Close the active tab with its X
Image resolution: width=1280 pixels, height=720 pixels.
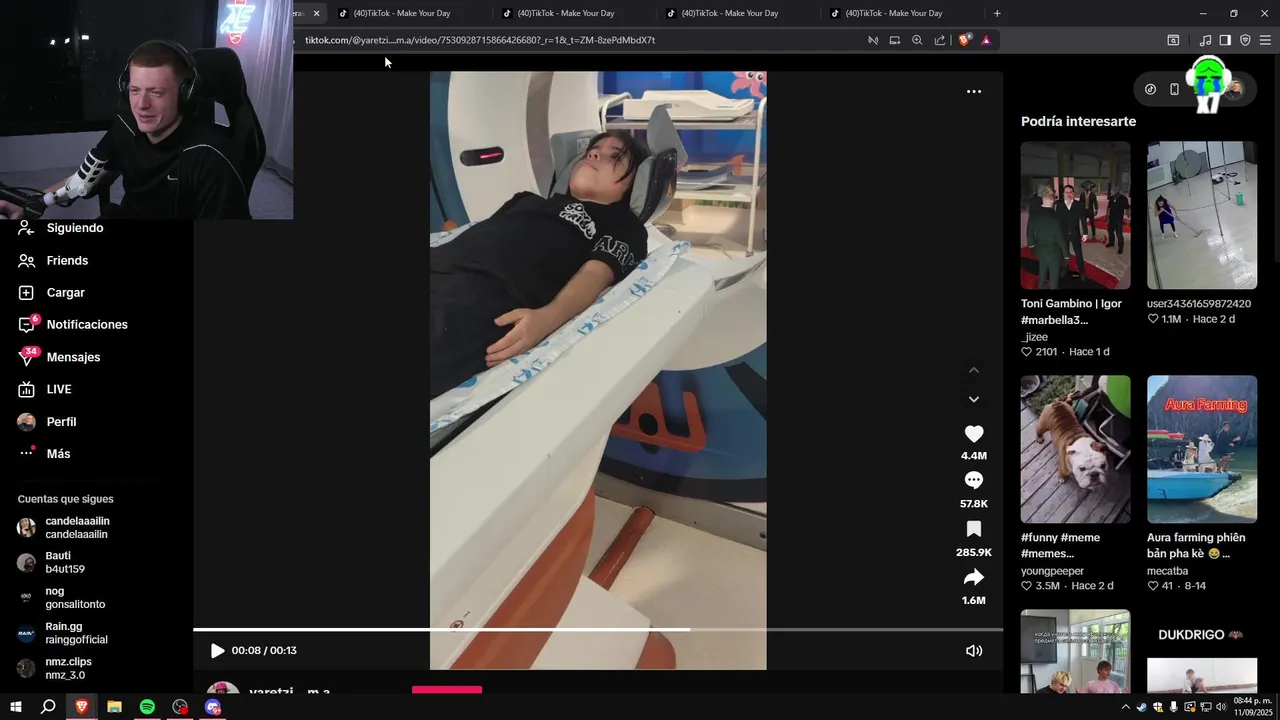tap(316, 13)
